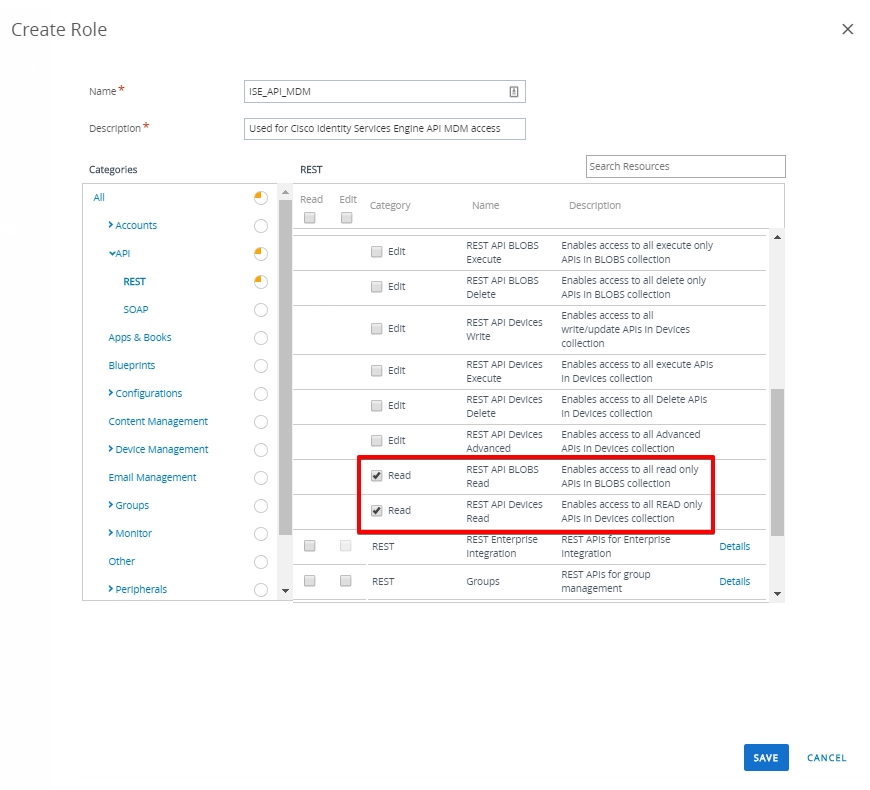Open Details link for Groups REST
The height and width of the screenshot is (790, 870).
734,582
